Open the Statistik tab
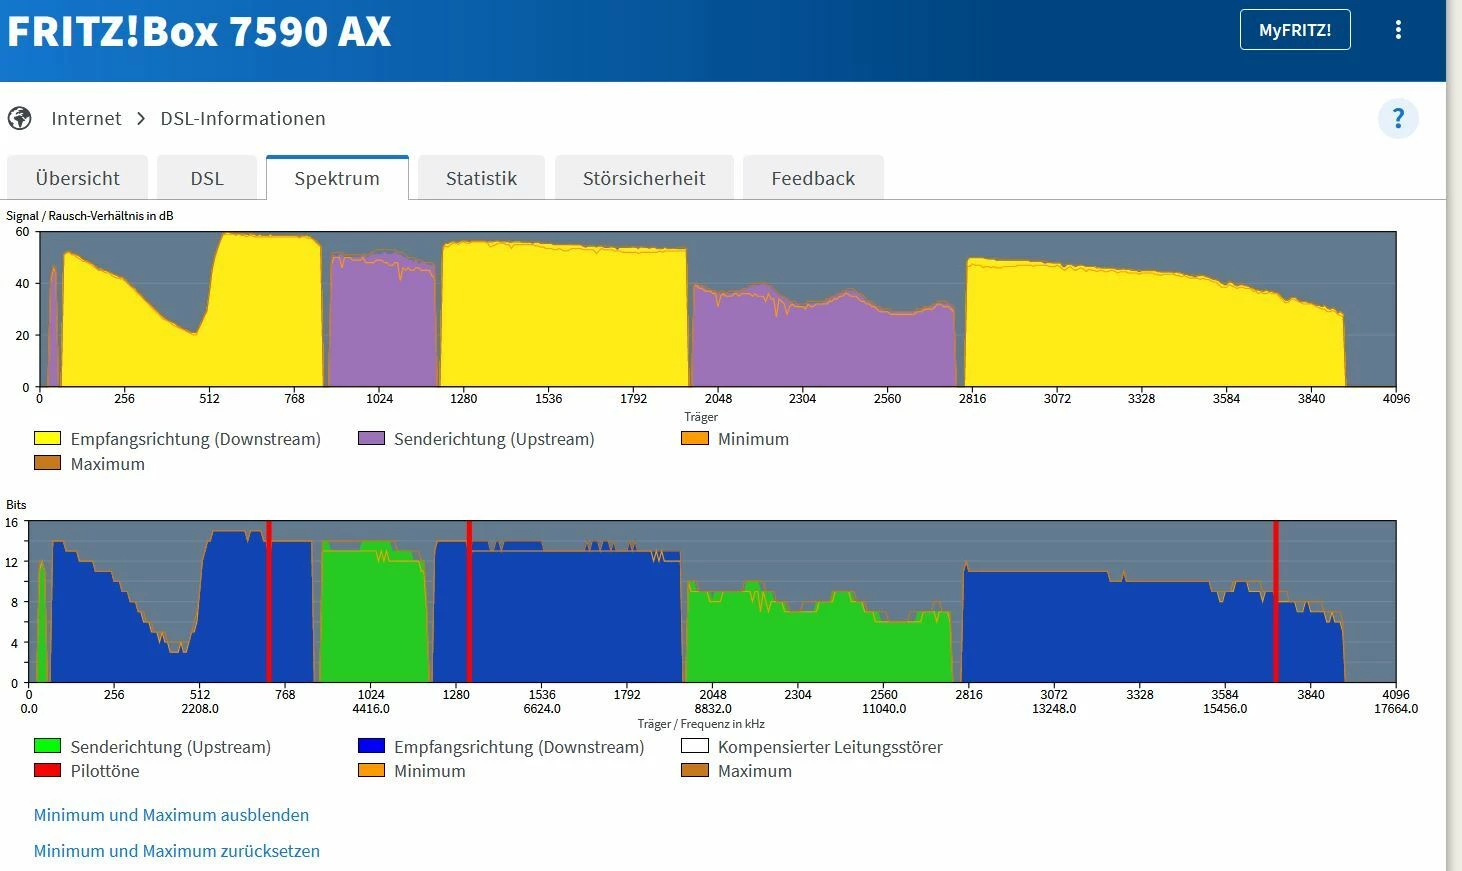 click(x=481, y=178)
